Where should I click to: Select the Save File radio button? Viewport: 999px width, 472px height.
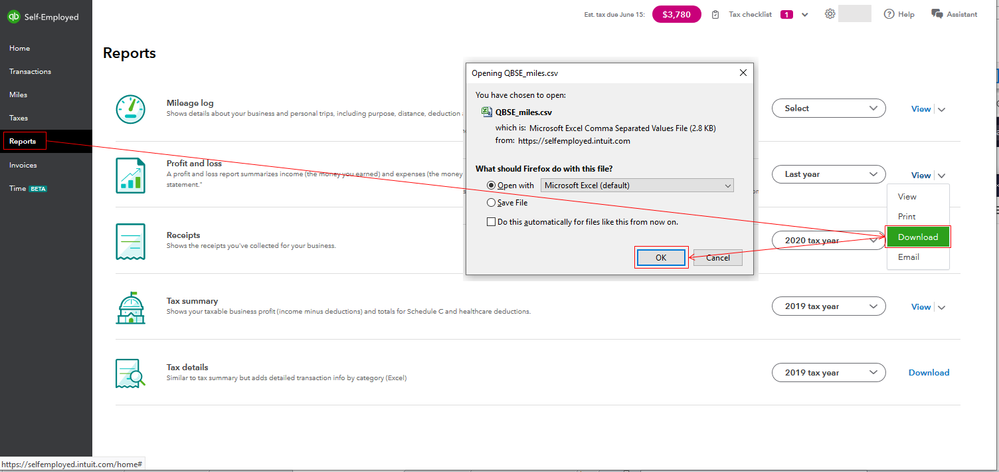pos(491,203)
